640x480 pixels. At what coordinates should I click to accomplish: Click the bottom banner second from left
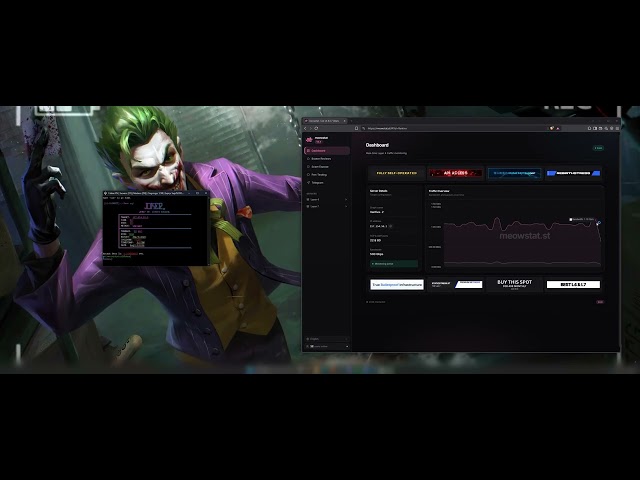456,284
